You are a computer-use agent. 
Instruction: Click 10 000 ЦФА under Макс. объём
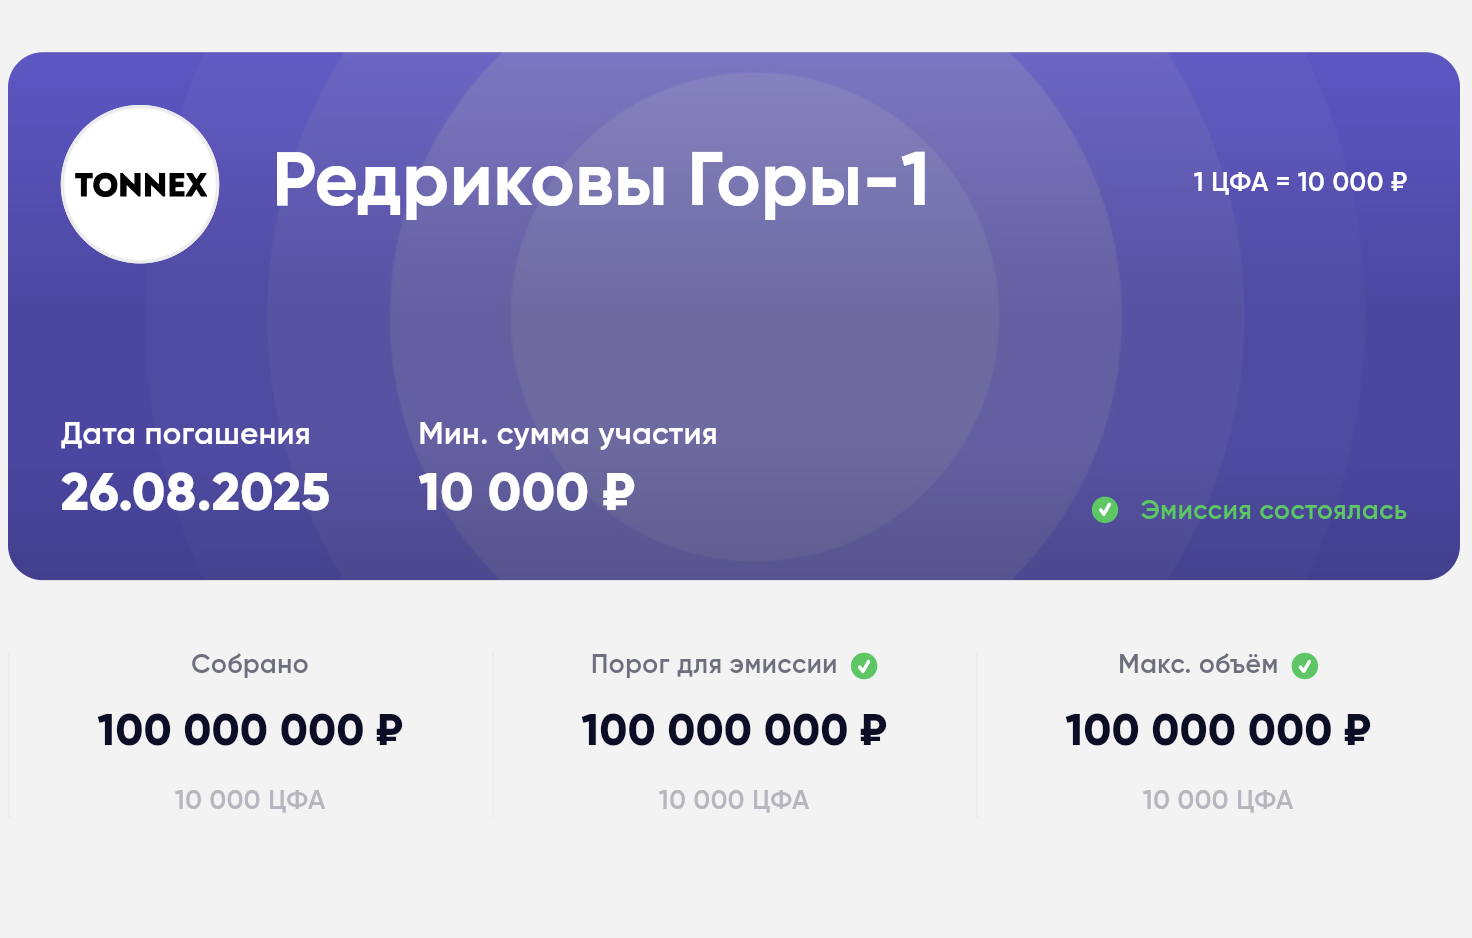coord(1218,800)
